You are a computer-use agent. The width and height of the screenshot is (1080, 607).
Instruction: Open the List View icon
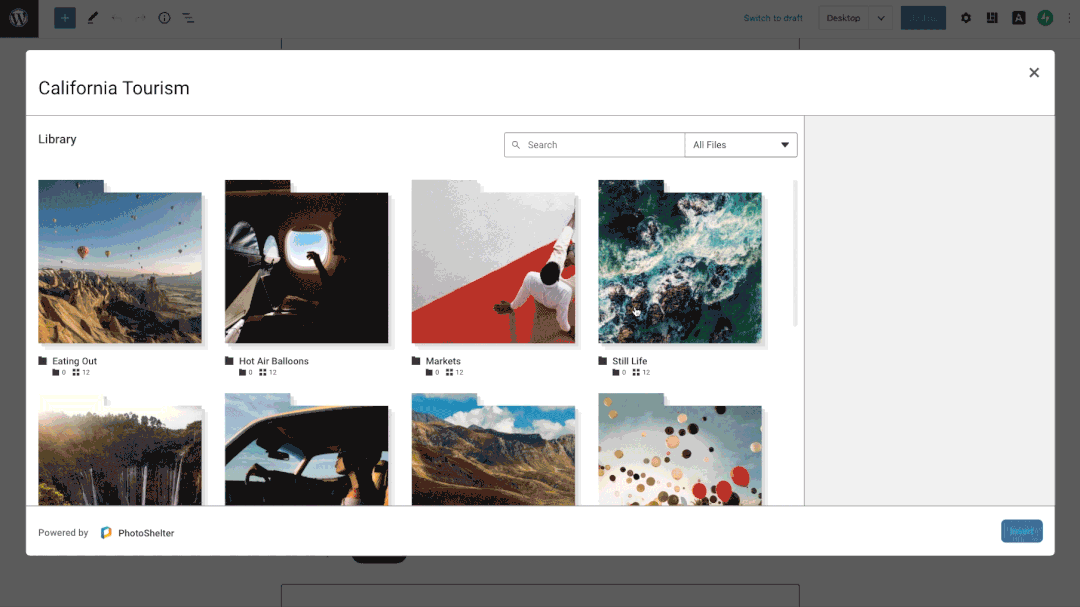(x=188, y=17)
